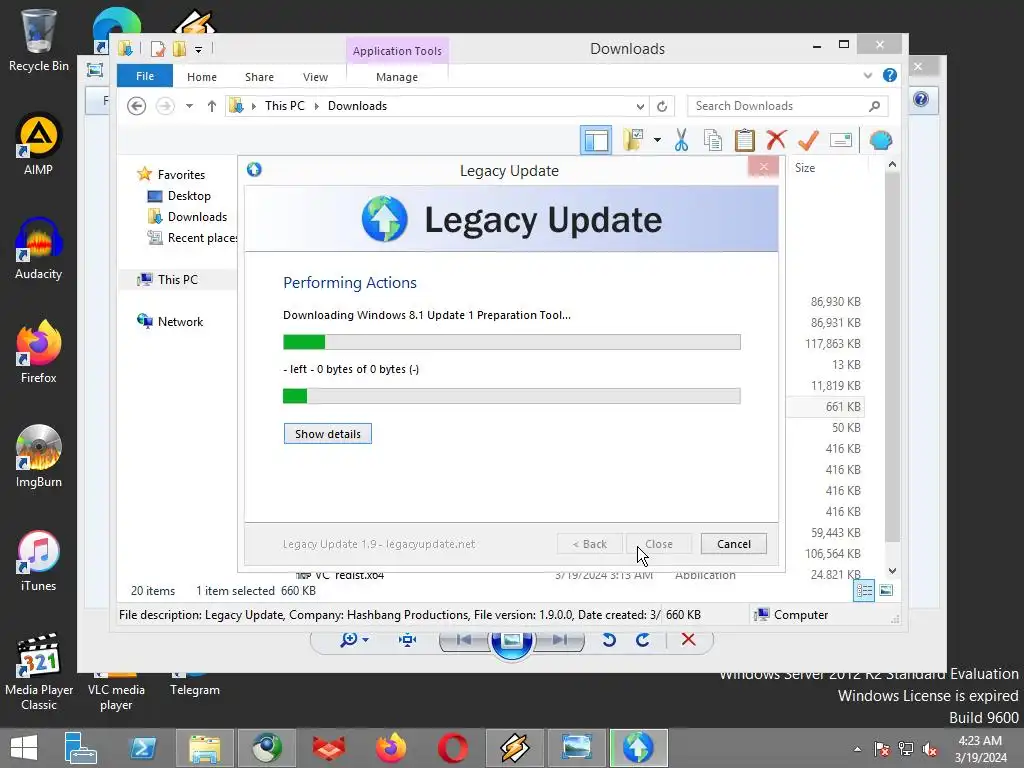Open the Winamp taskbar icon
Screen dimensions: 1024x768
click(515, 748)
